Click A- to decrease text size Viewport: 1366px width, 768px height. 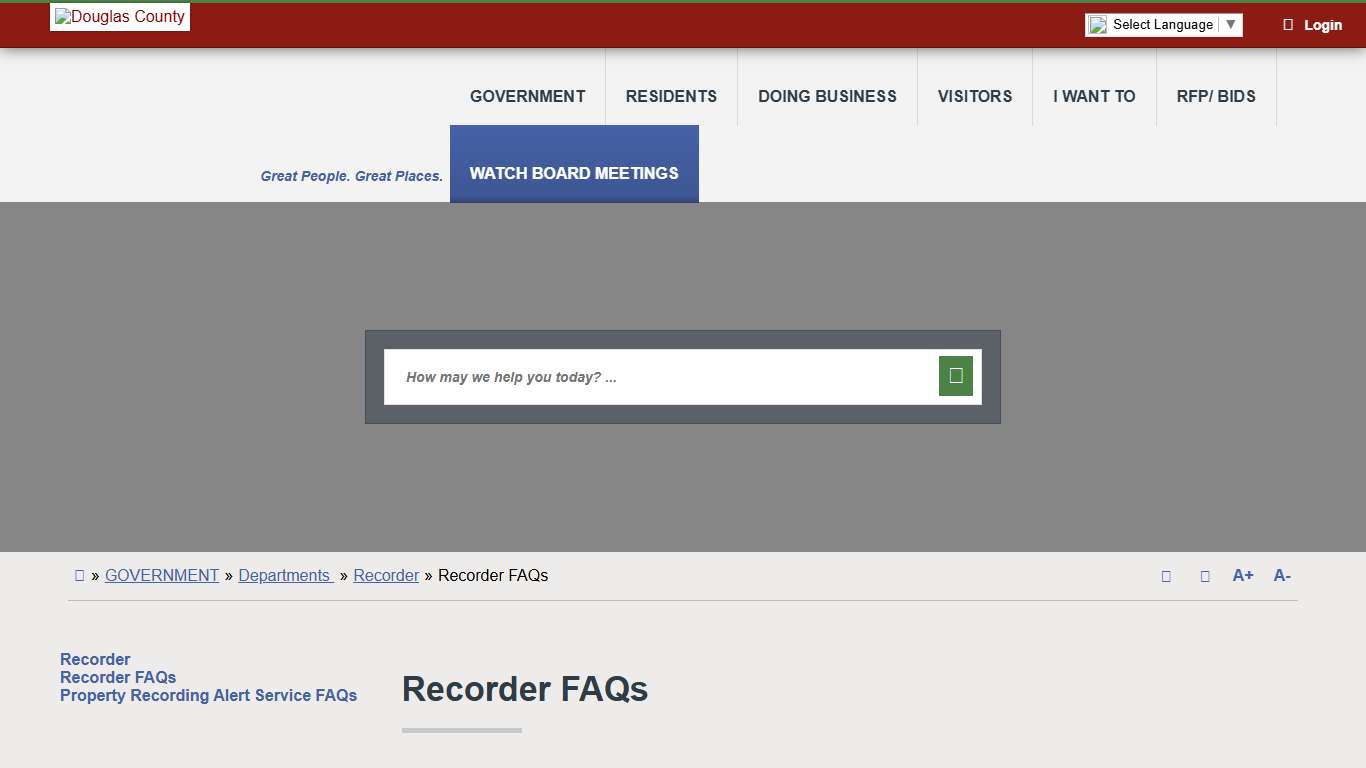coord(1281,575)
